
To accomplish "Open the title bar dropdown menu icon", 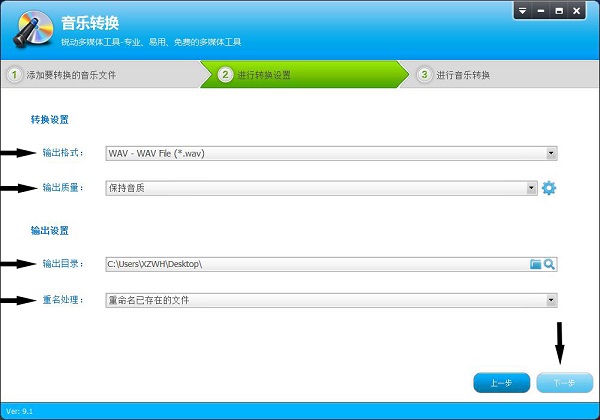I will (523, 11).
